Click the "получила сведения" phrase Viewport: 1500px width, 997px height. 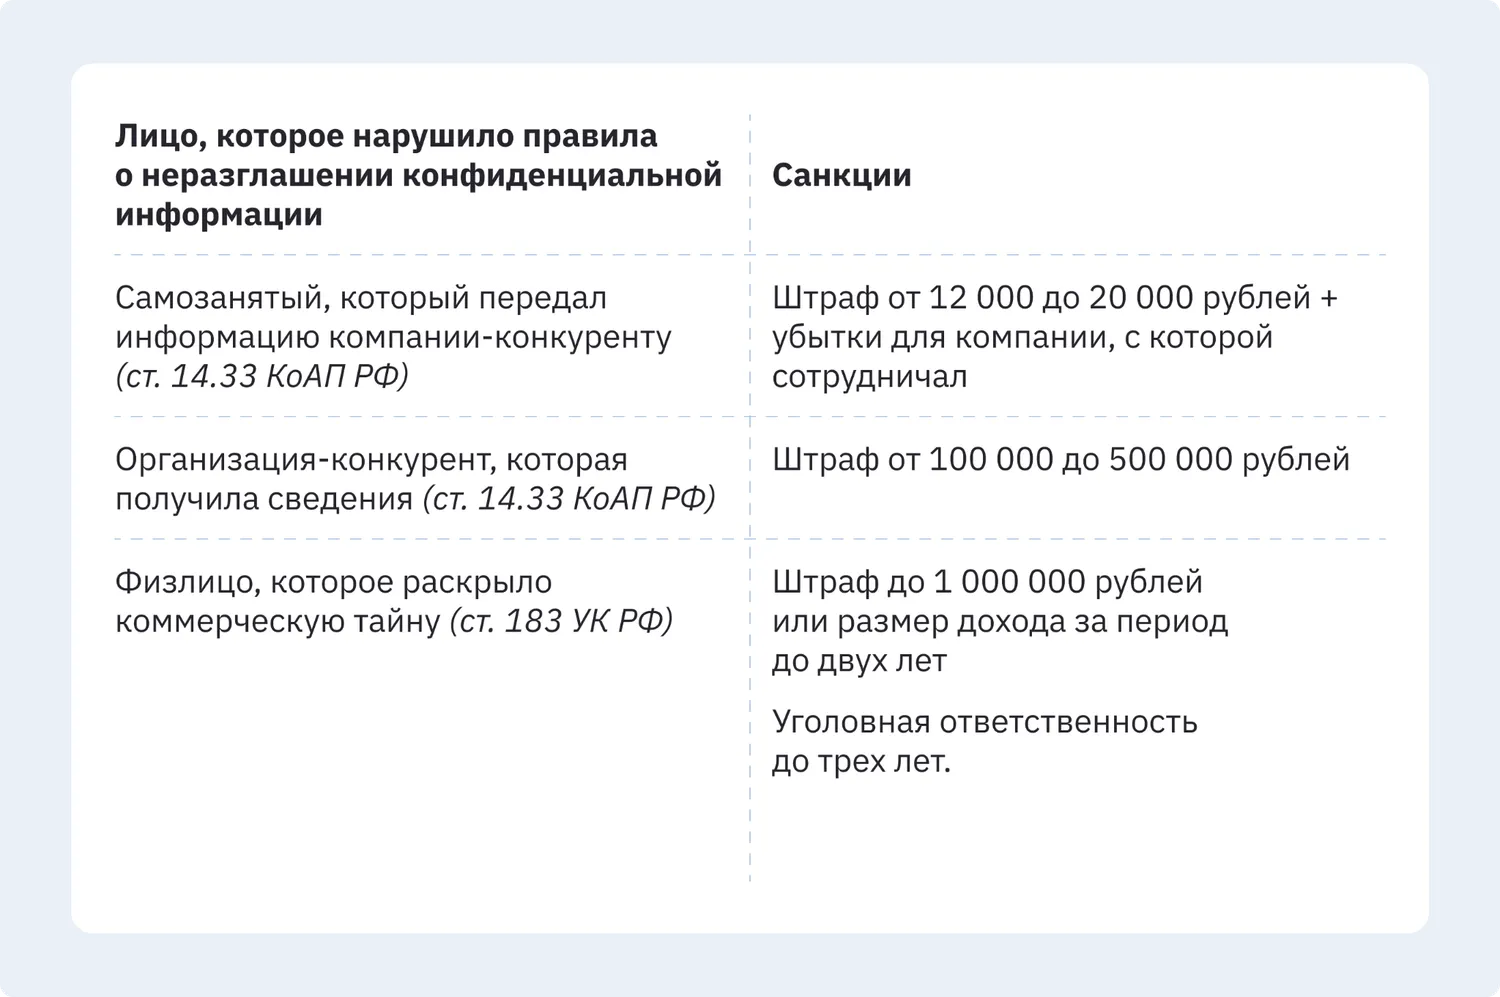pos(264,498)
